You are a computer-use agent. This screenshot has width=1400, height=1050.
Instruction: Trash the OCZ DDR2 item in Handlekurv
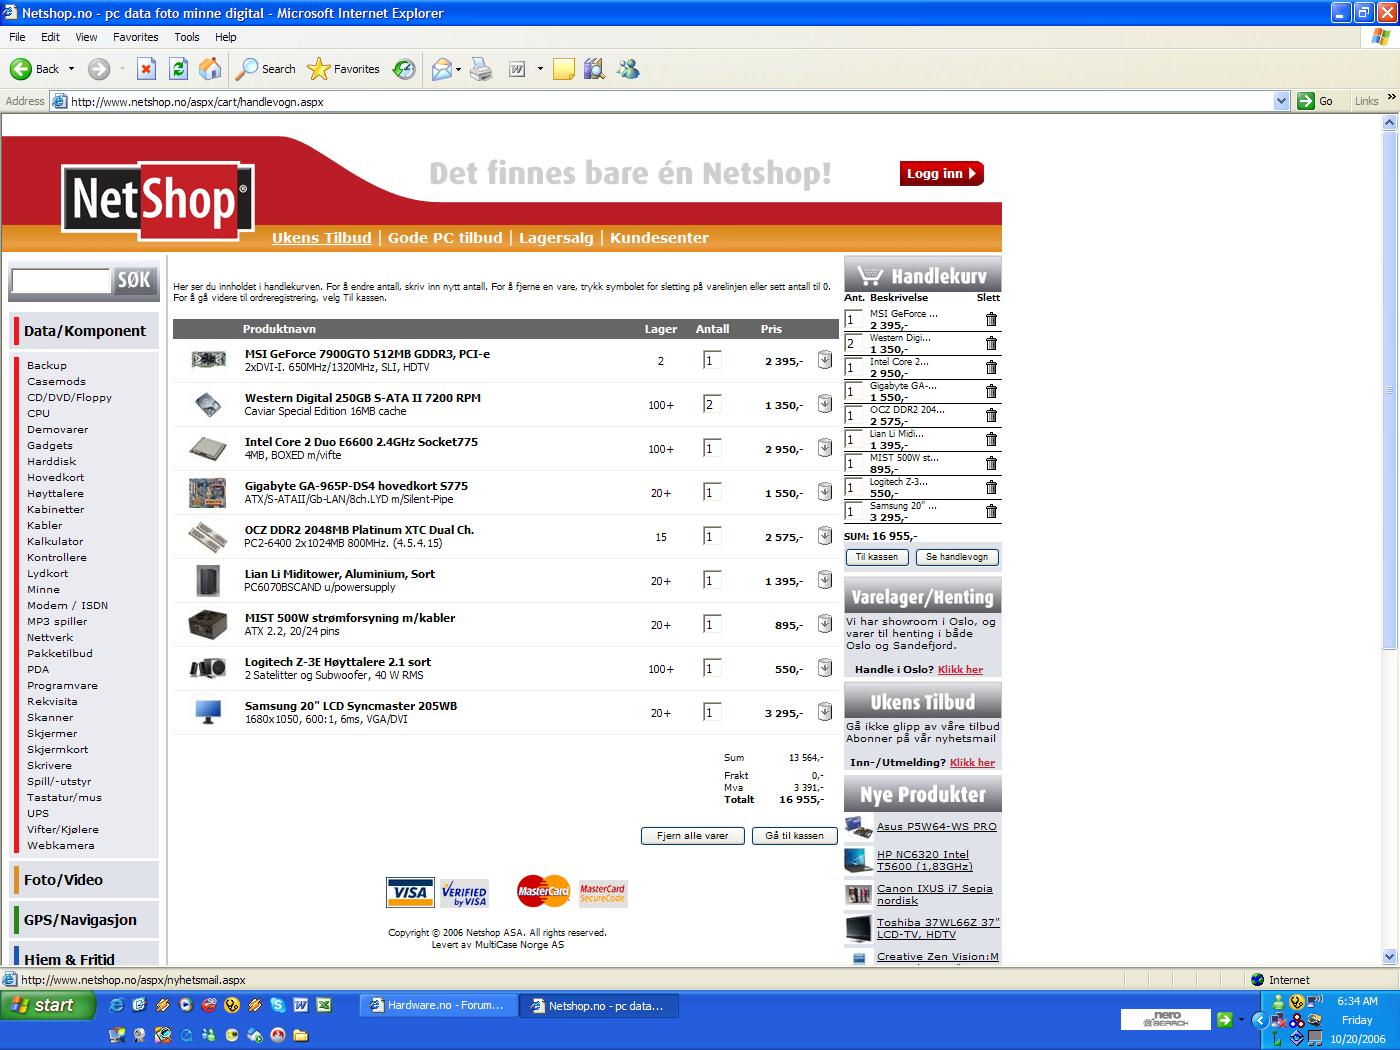[x=991, y=415]
